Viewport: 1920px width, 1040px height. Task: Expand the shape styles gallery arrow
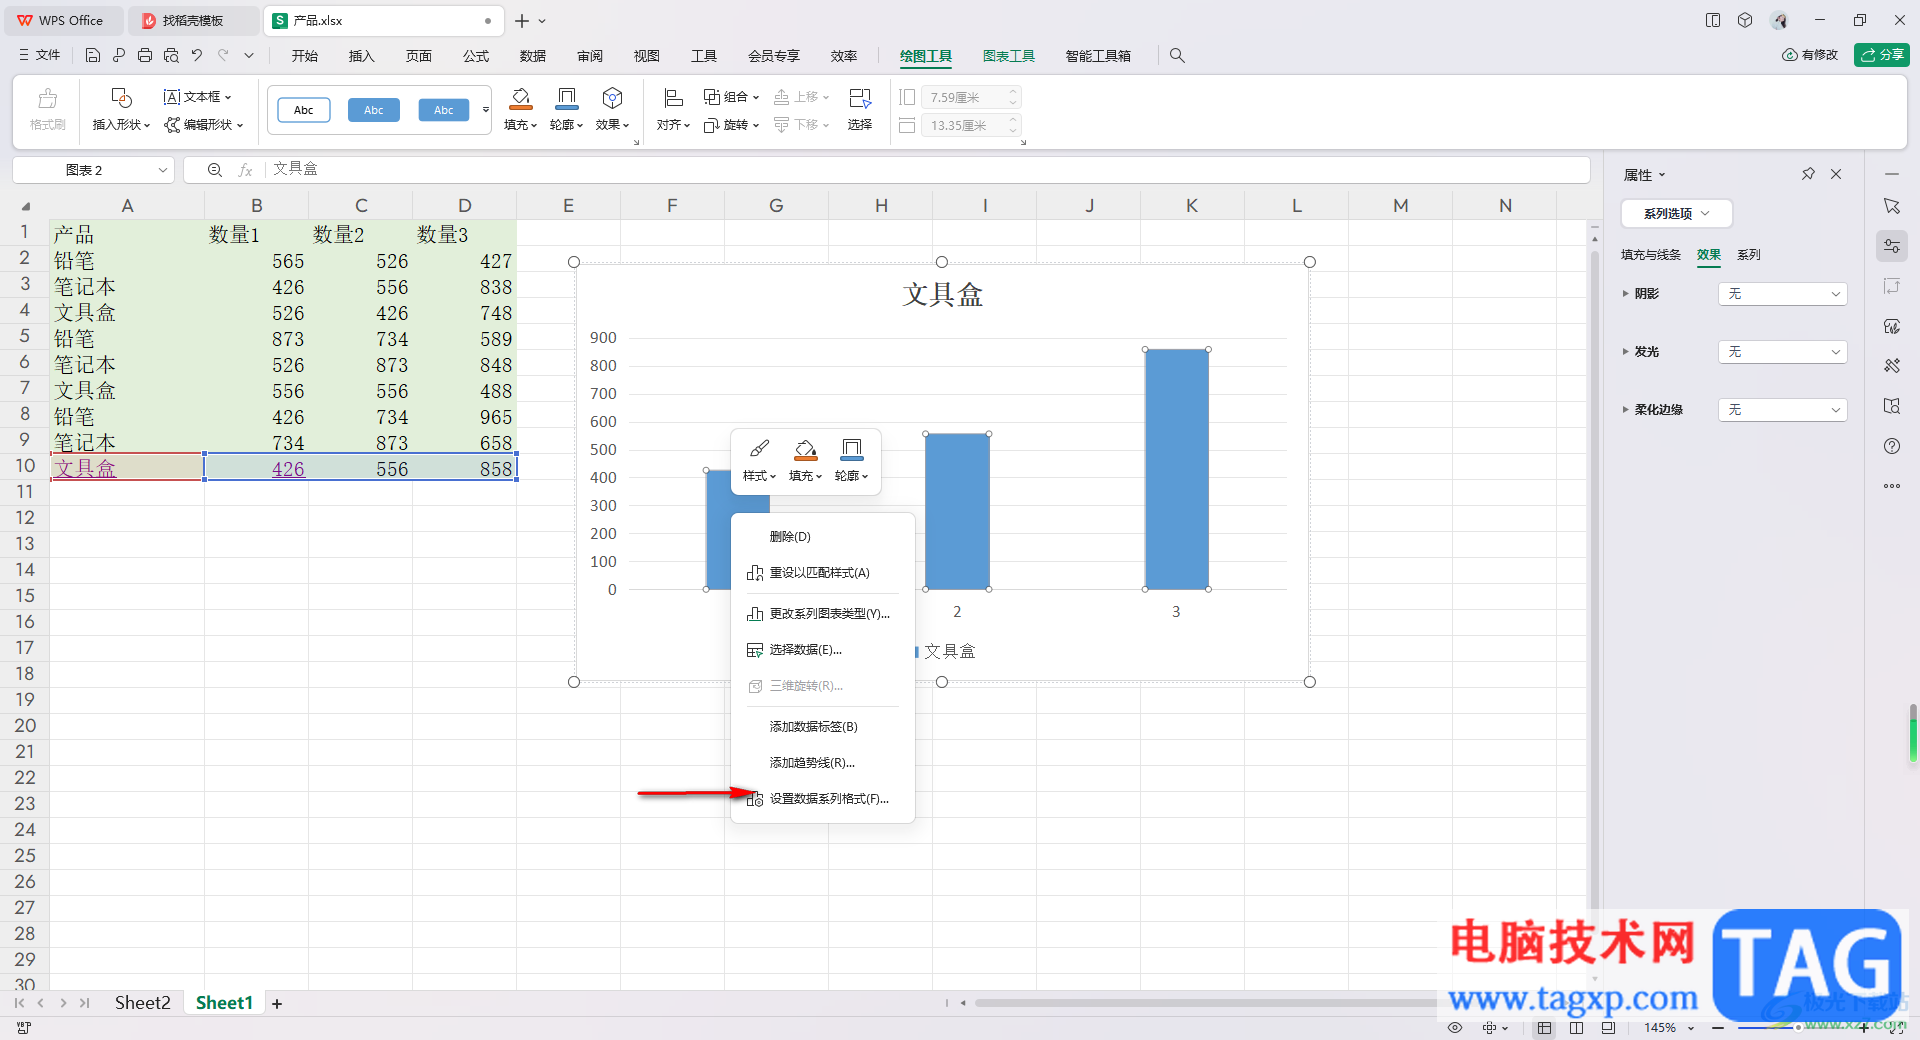click(486, 110)
